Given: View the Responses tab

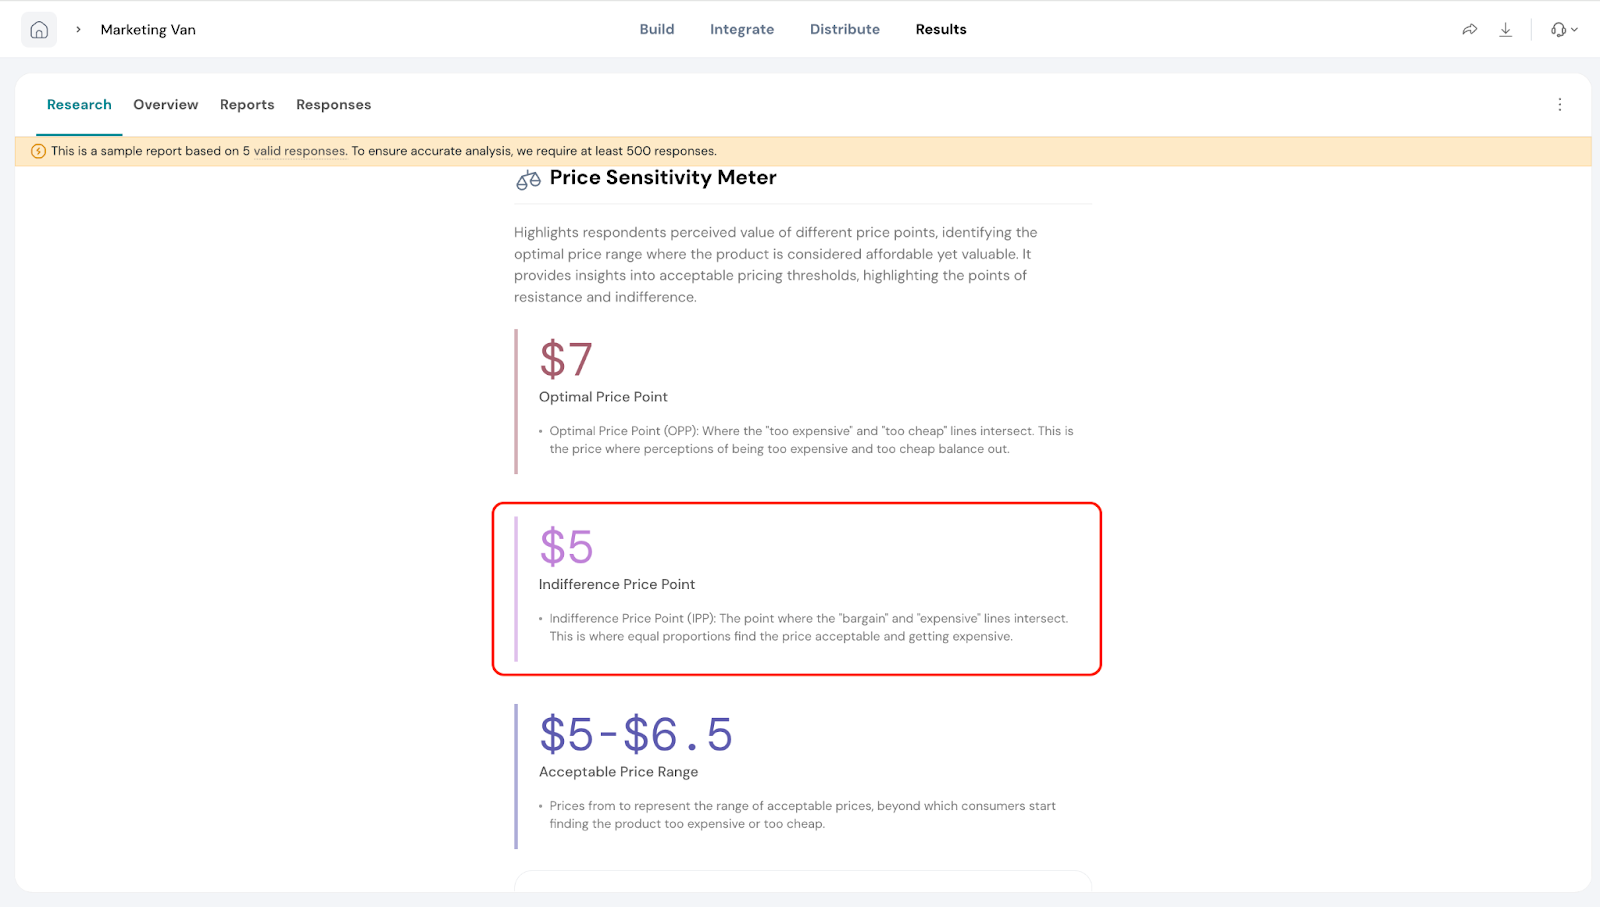Looking at the screenshot, I should tap(333, 105).
